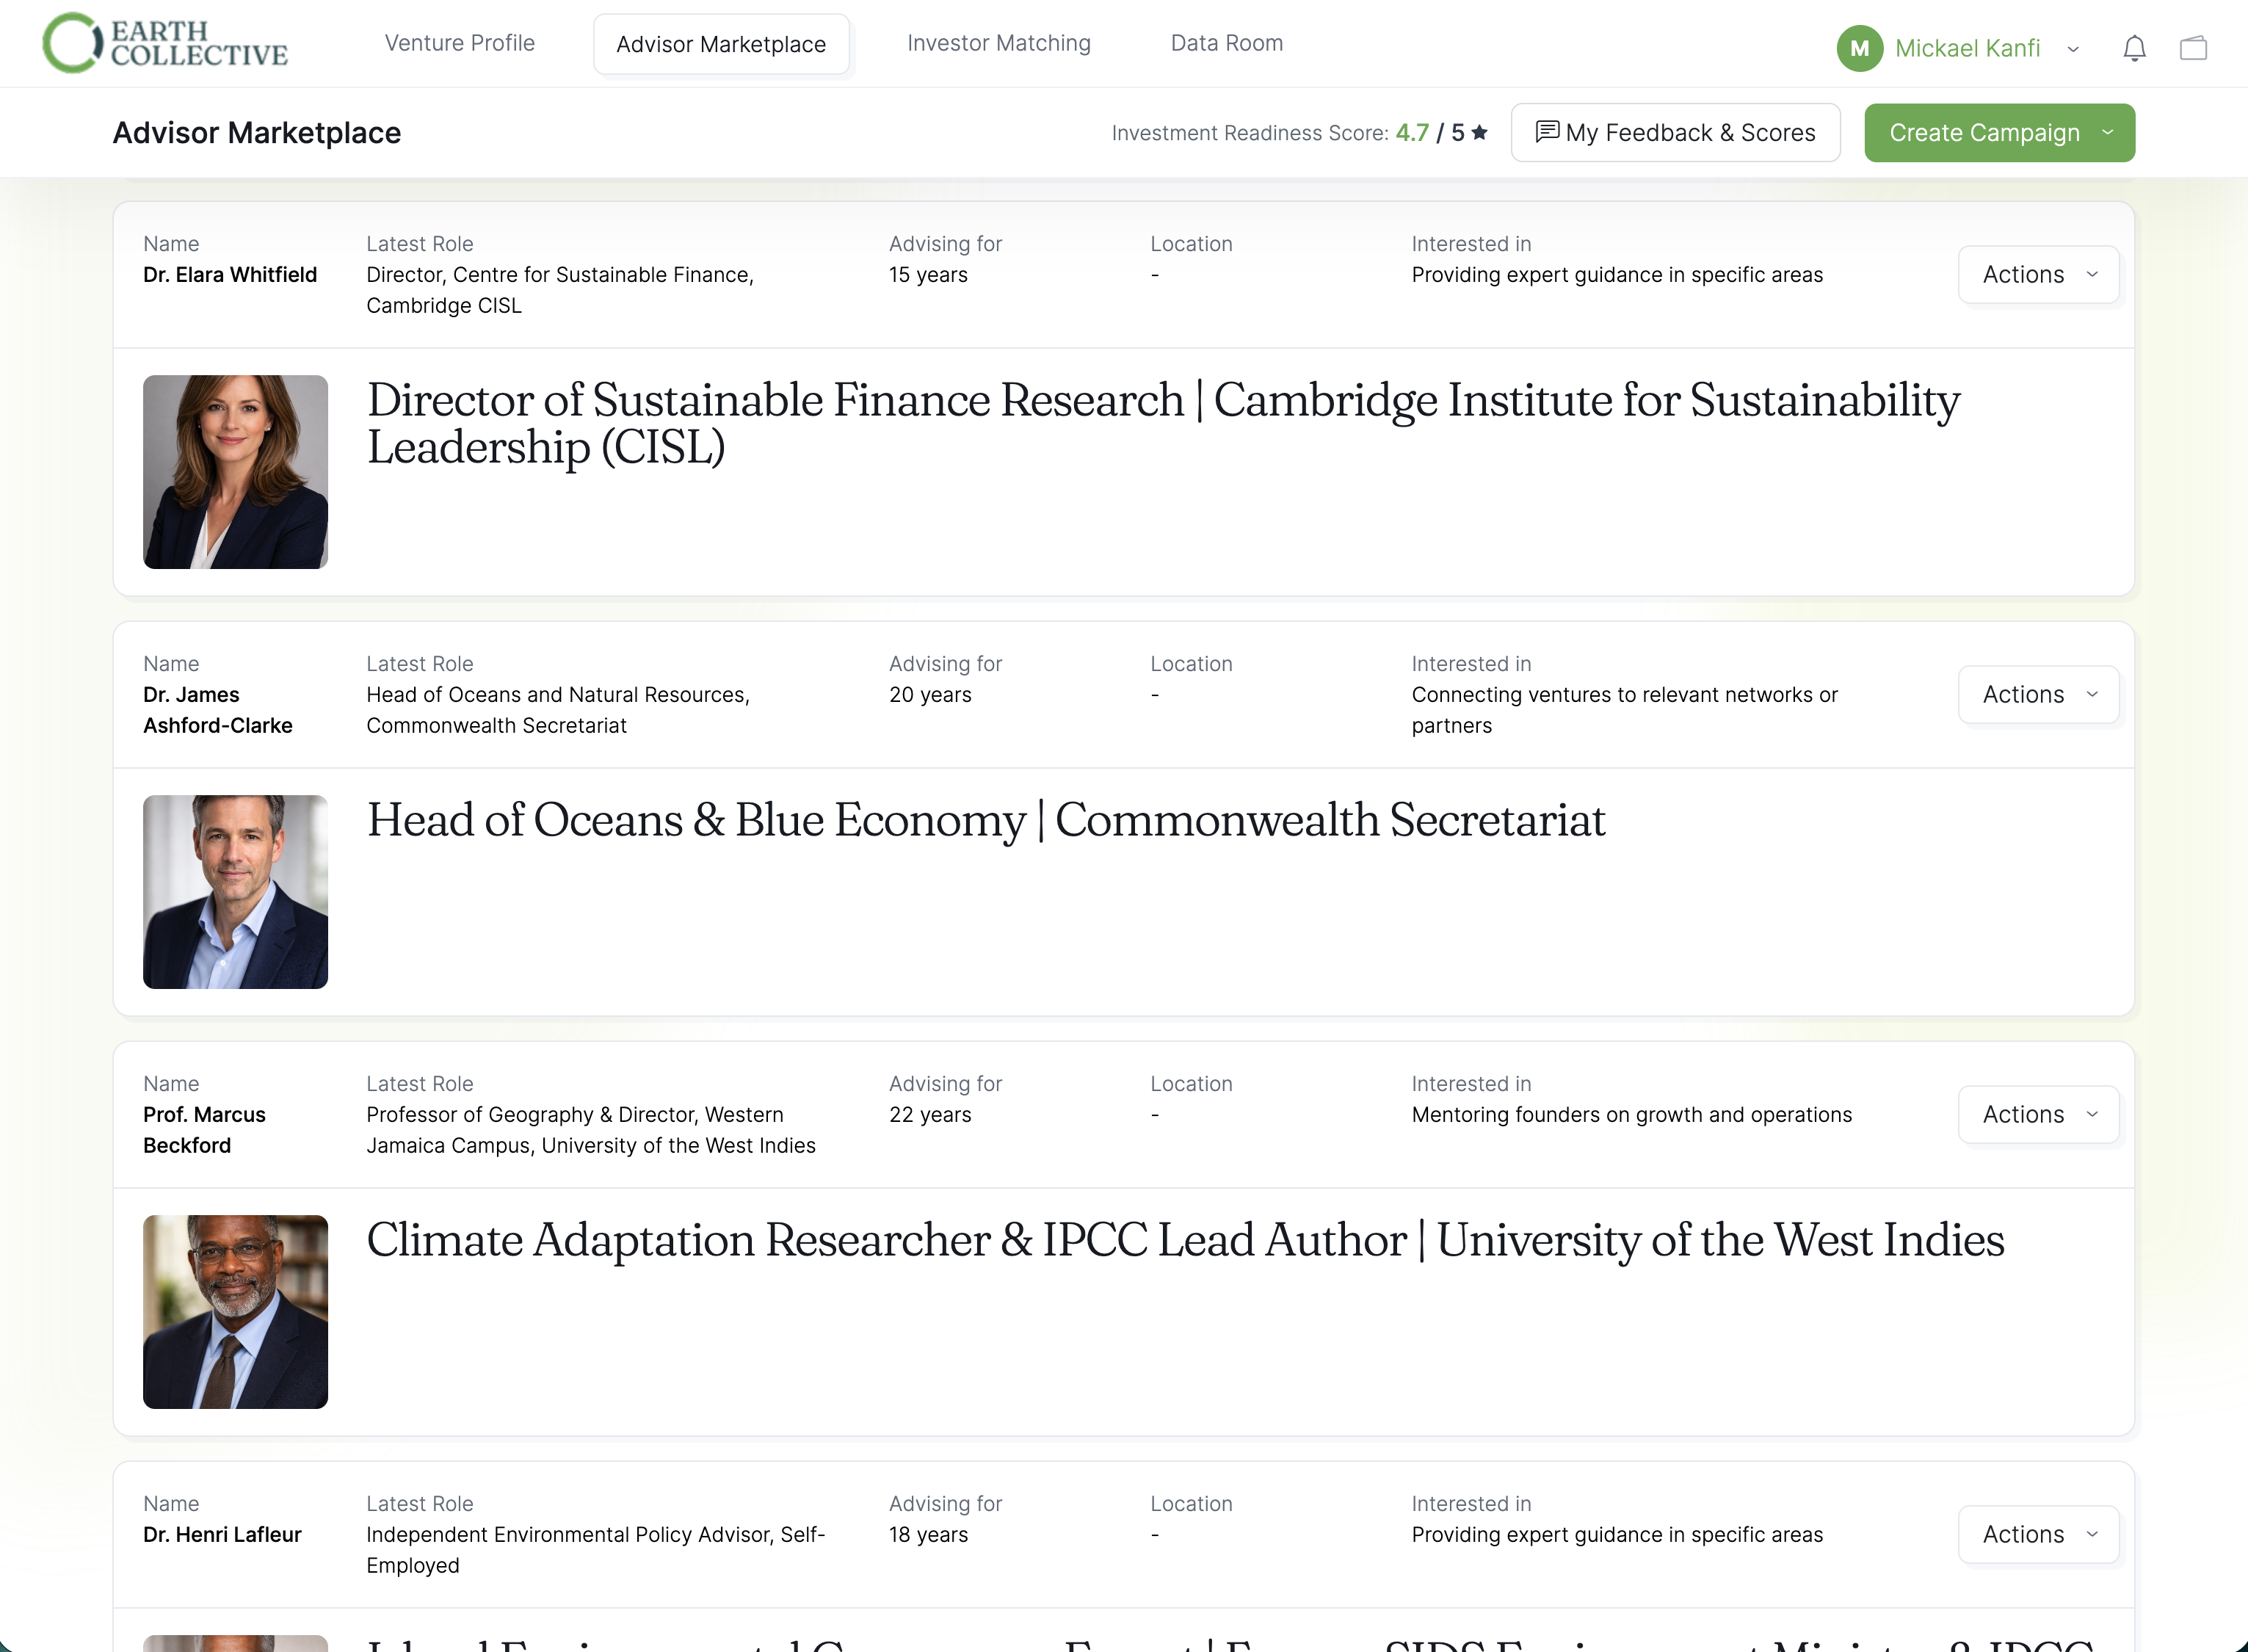Click Dr. Elara Whitfield's profile photo
This screenshot has width=2248, height=1652.
tap(235, 471)
